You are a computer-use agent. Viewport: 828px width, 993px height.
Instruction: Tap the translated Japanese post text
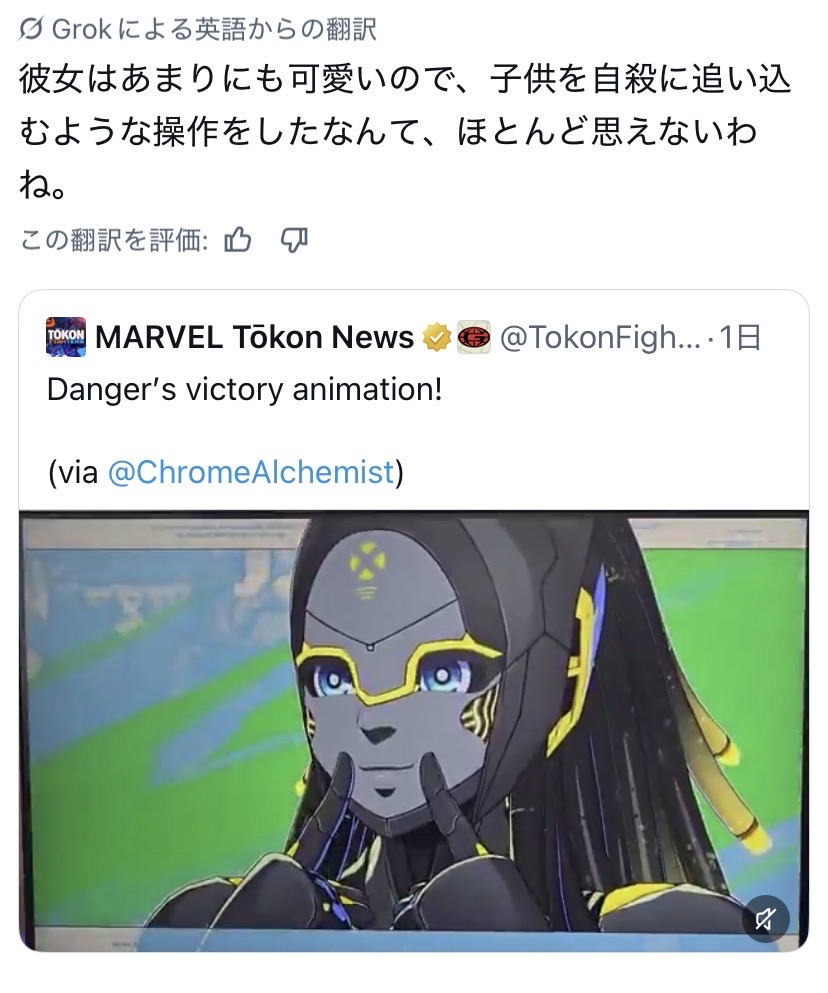click(404, 131)
